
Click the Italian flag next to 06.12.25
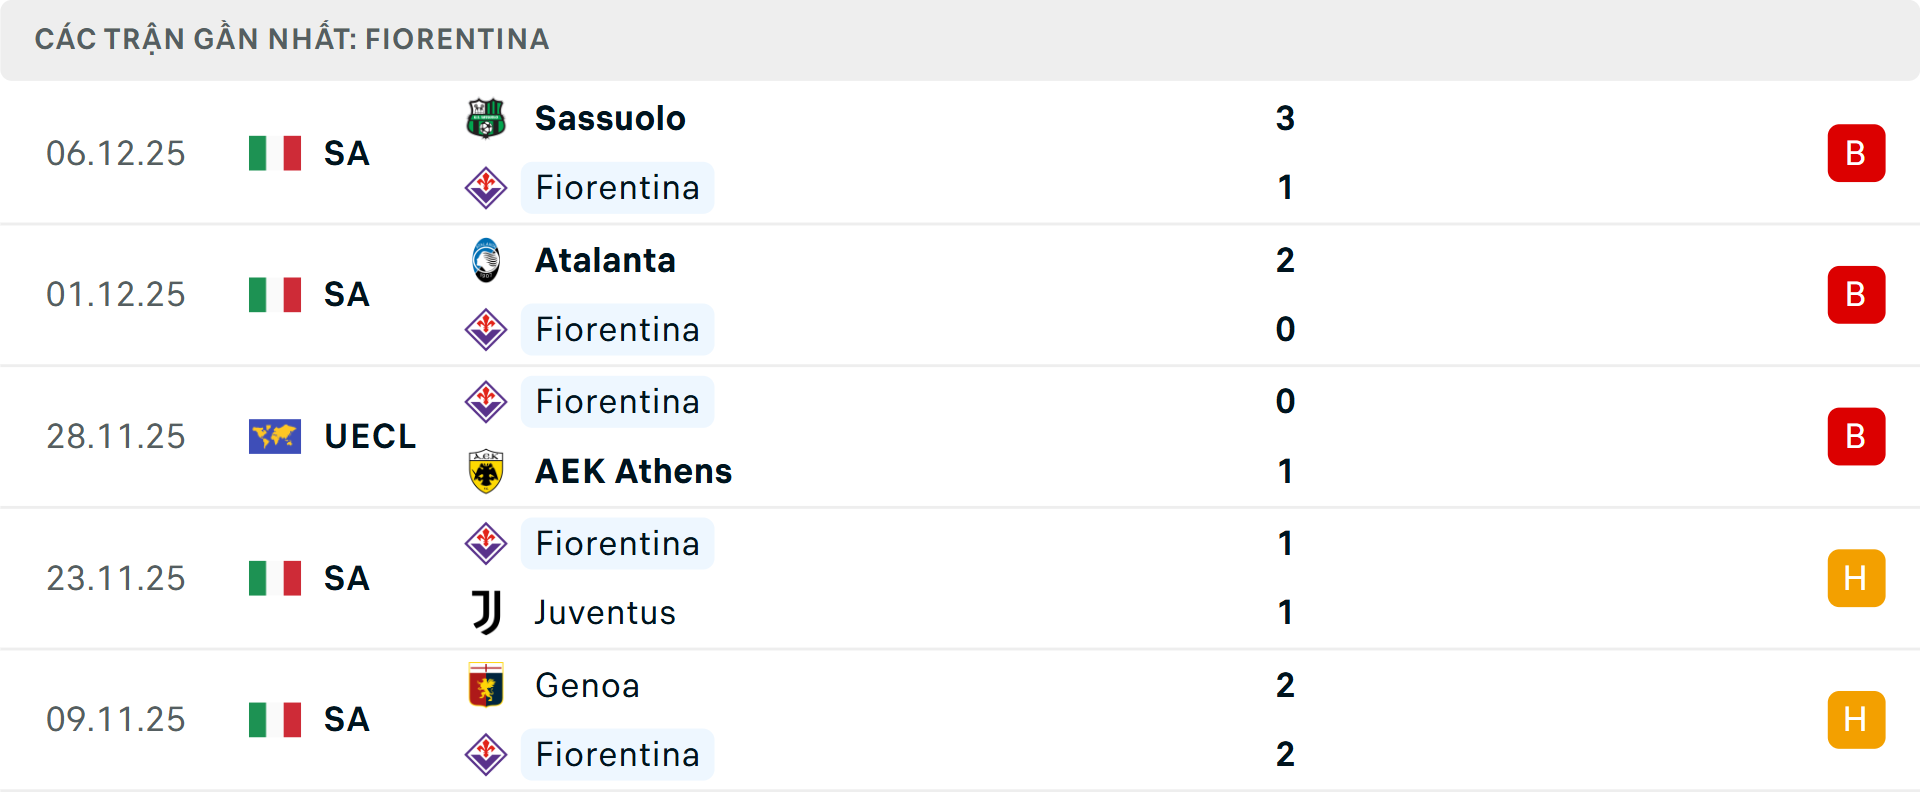click(275, 152)
